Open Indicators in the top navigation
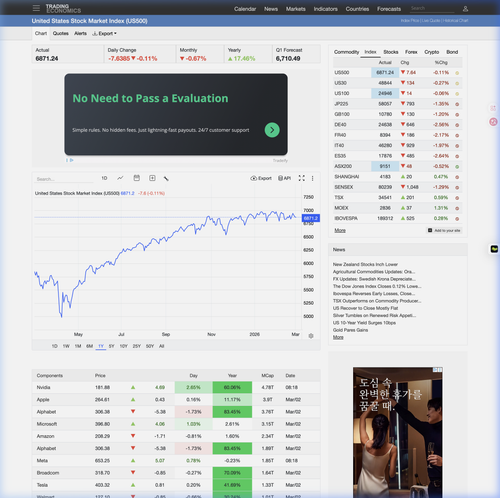 point(326,9)
